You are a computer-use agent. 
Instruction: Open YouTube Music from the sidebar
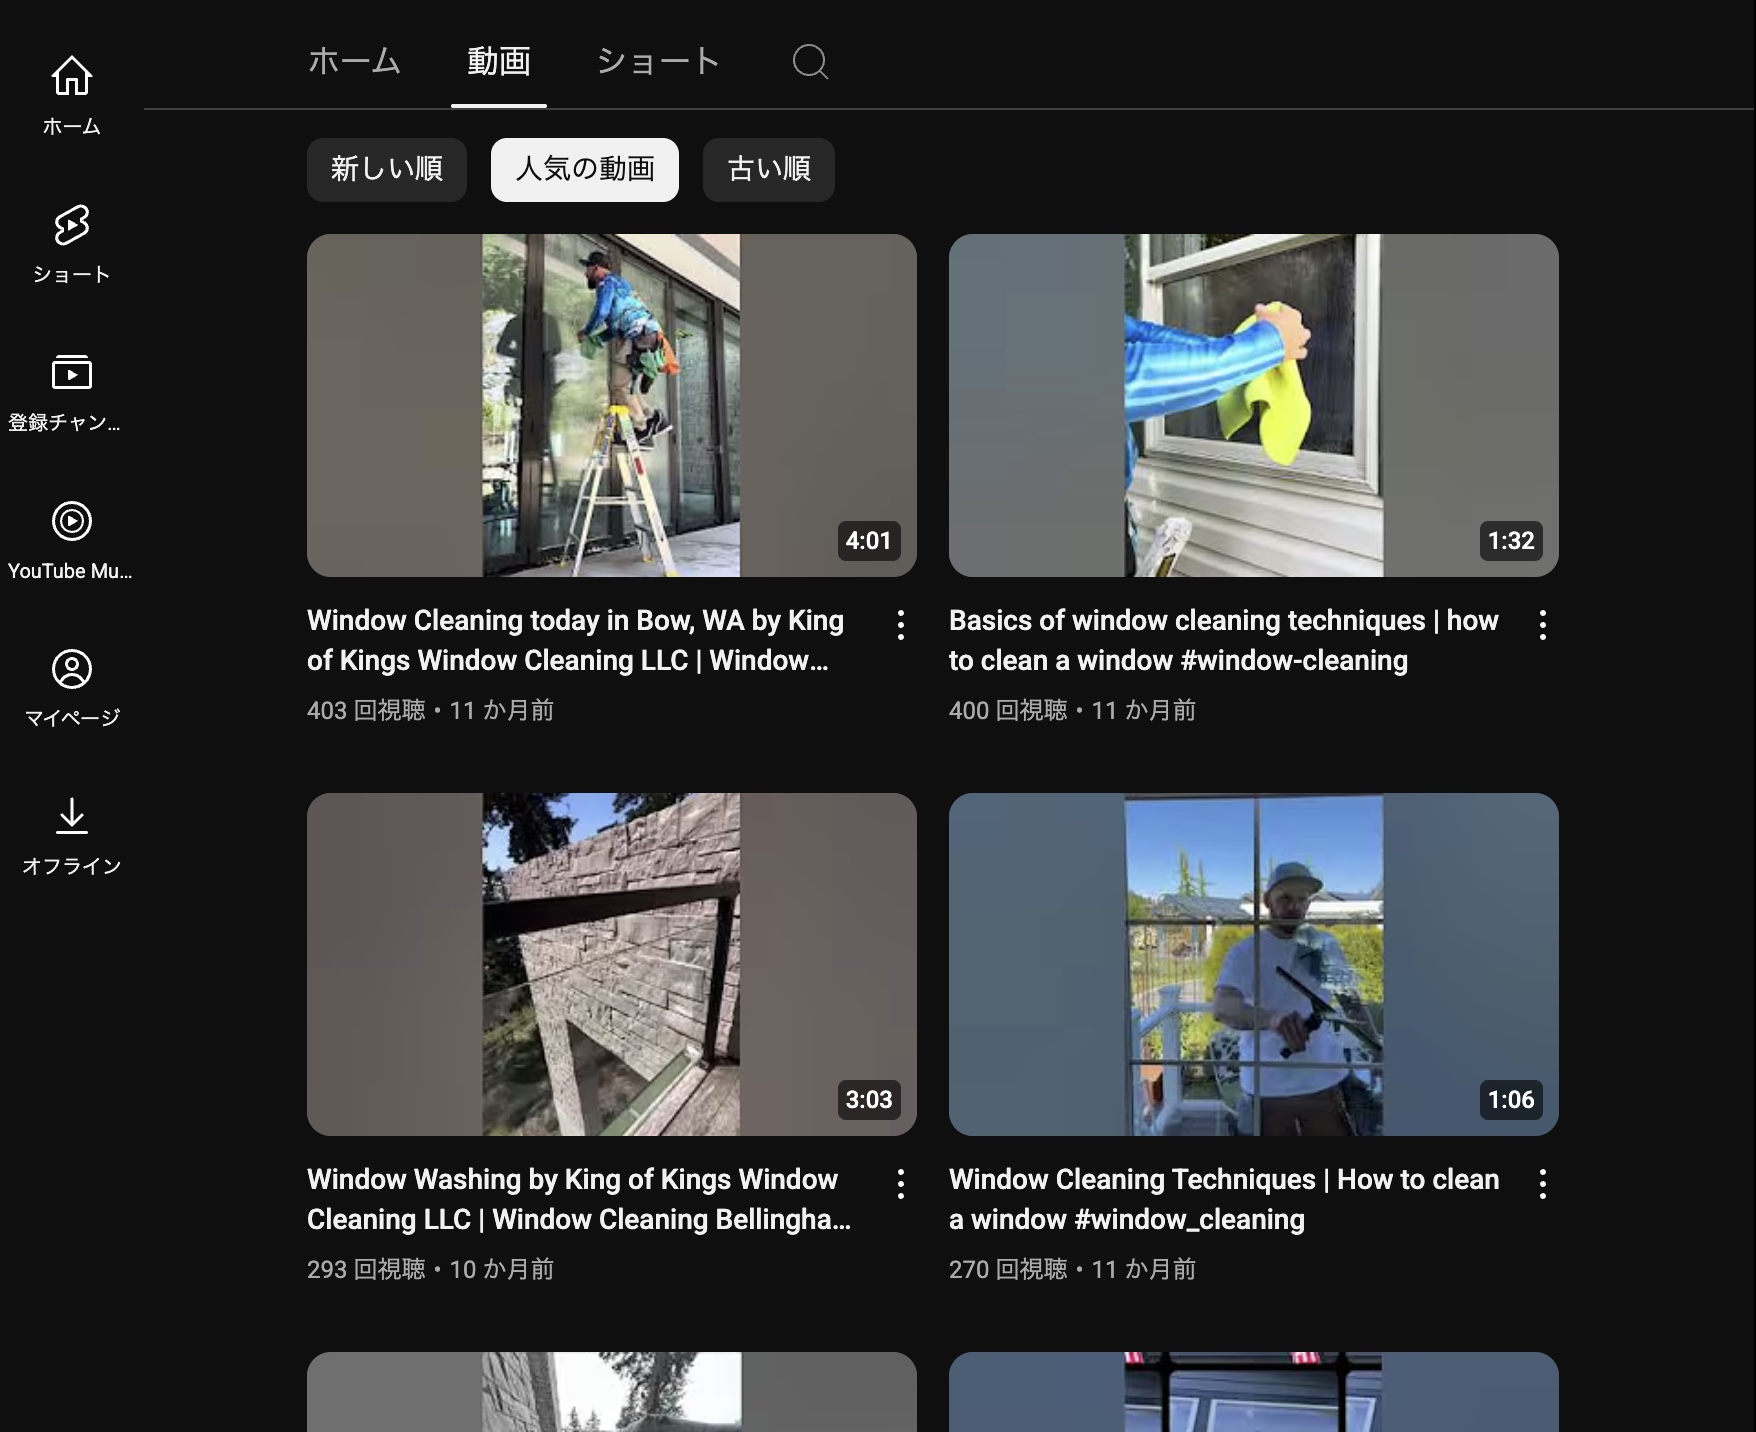(71, 521)
